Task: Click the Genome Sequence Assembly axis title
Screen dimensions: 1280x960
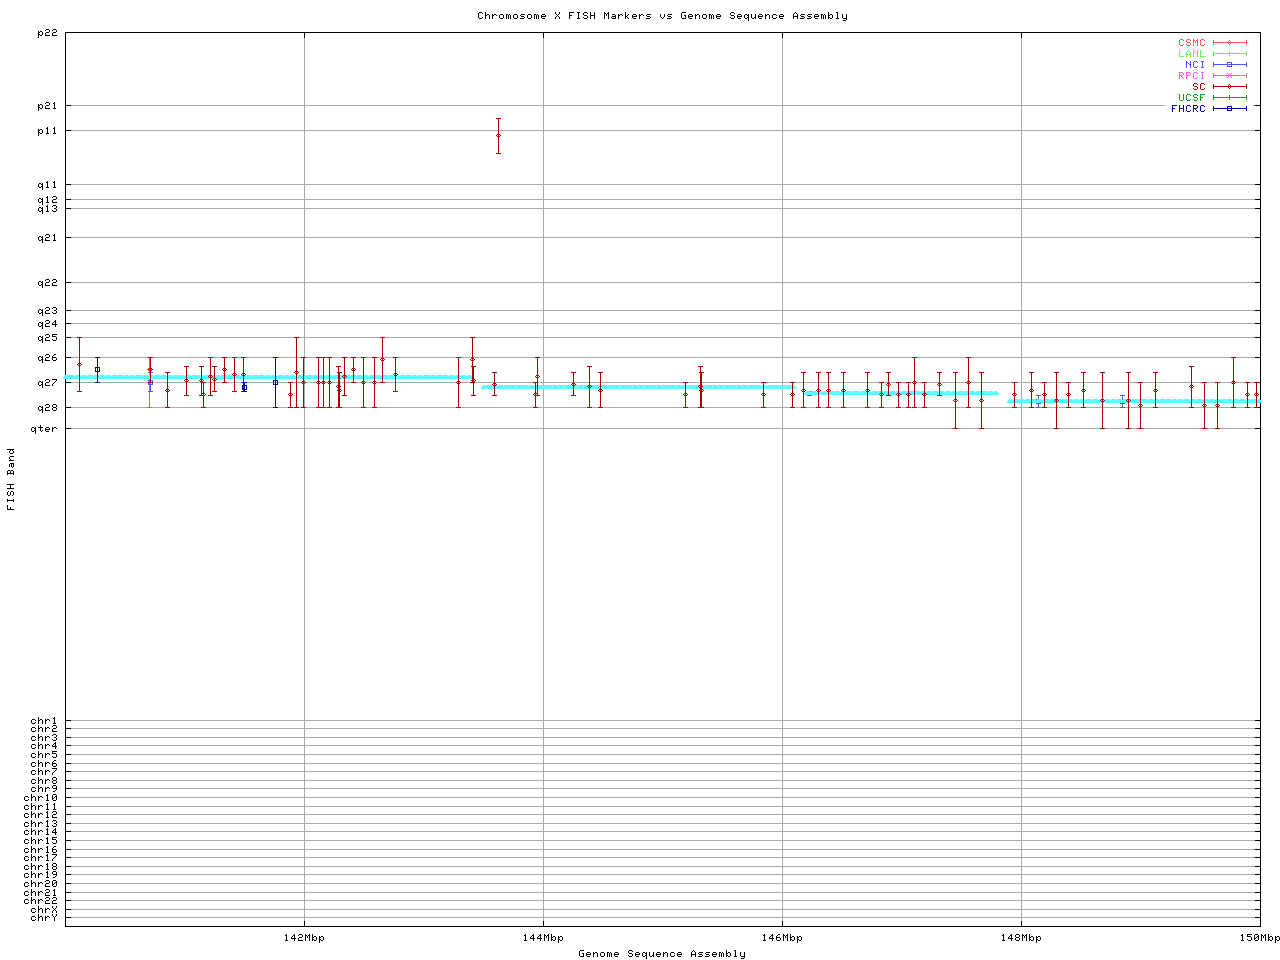Action: click(662, 954)
